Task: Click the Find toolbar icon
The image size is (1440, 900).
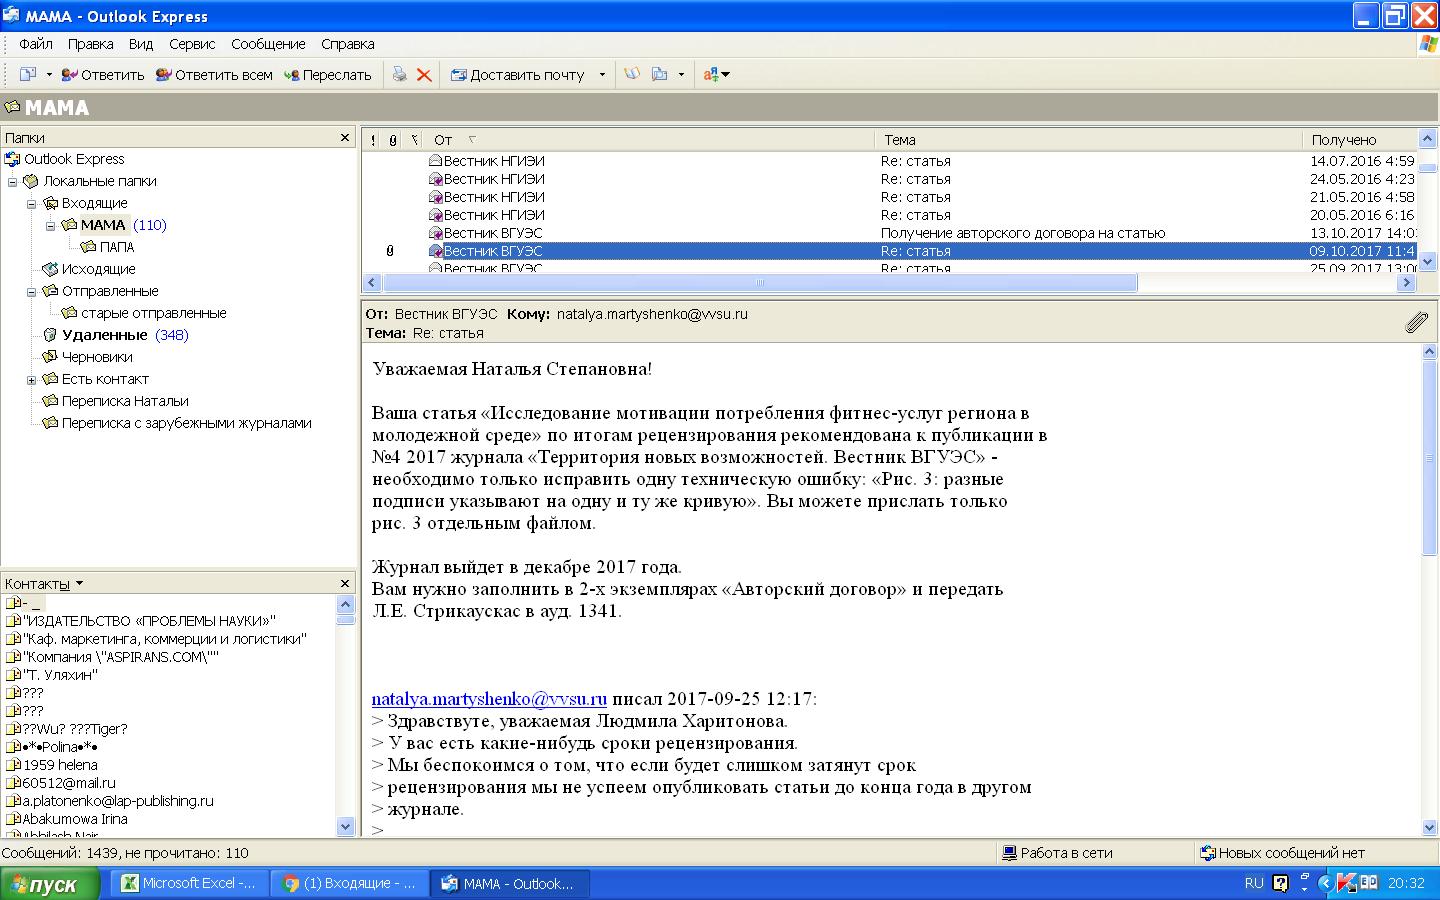Action: tap(660, 74)
